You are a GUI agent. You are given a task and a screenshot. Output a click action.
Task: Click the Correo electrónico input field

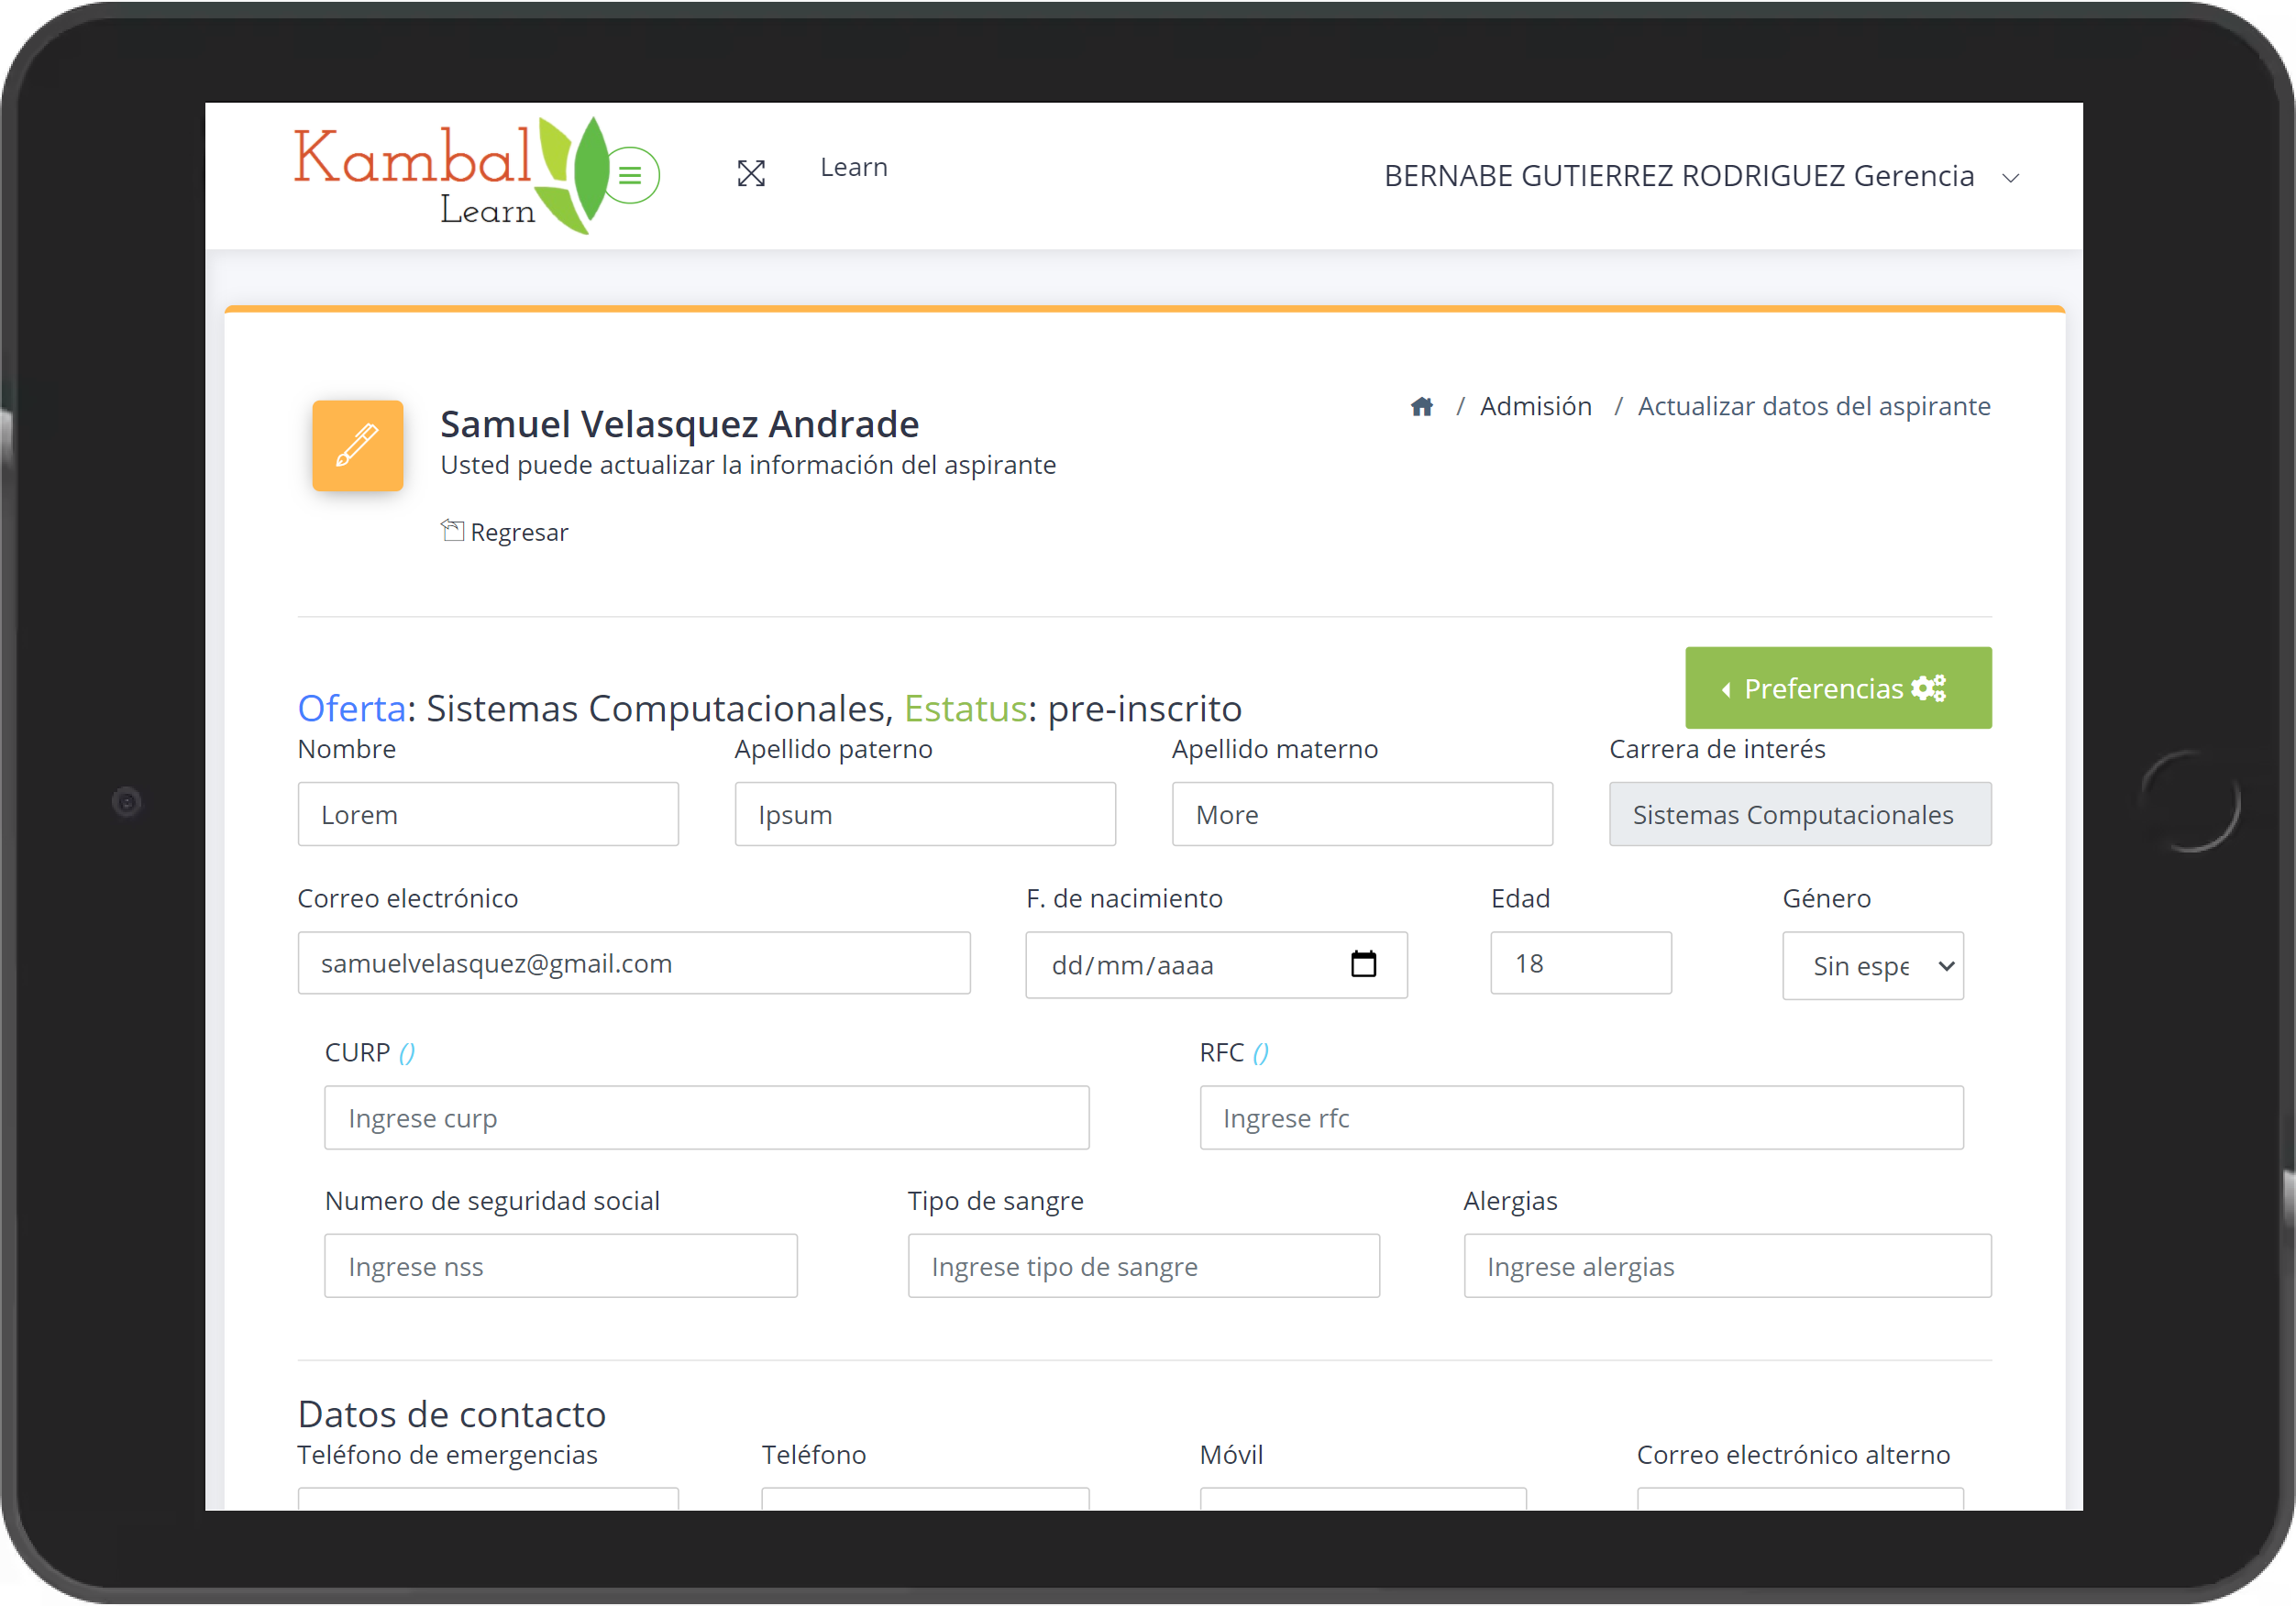point(634,962)
